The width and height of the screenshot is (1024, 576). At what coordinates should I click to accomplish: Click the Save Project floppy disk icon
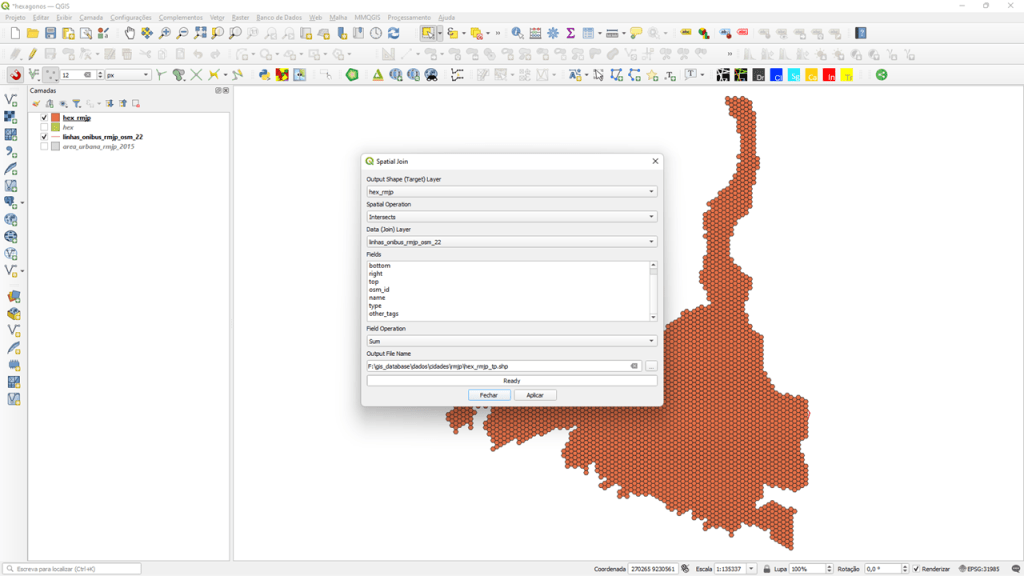(x=50, y=33)
